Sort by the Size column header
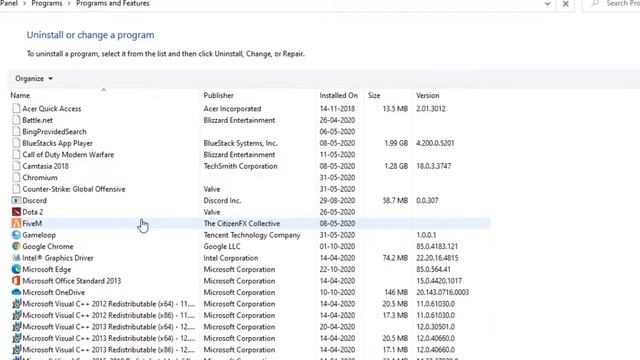640x360 pixels. coord(374,95)
